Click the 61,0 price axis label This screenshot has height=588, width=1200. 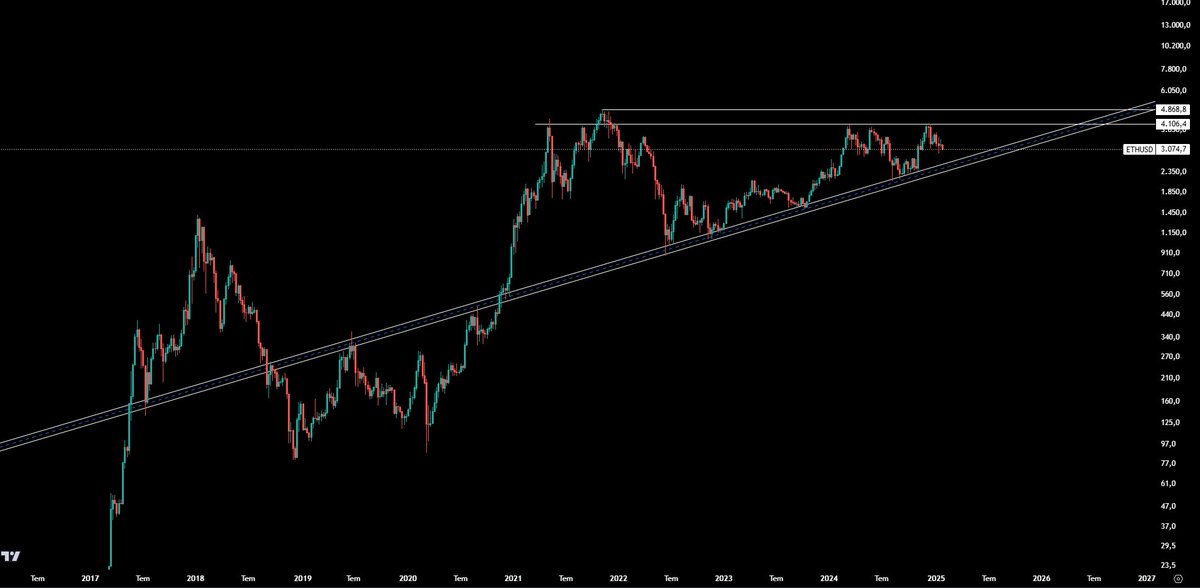pyautogui.click(x=1169, y=484)
